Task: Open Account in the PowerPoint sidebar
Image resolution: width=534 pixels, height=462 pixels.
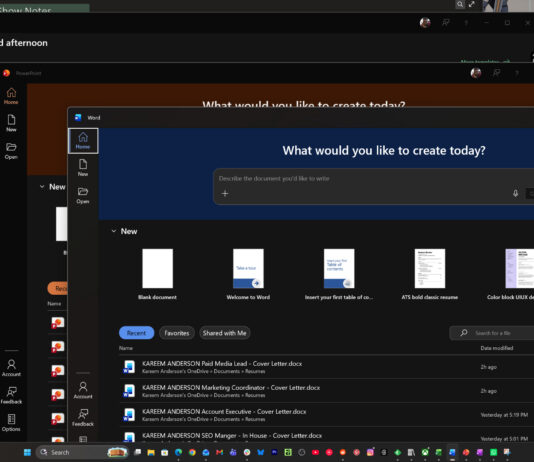Action: click(x=11, y=368)
